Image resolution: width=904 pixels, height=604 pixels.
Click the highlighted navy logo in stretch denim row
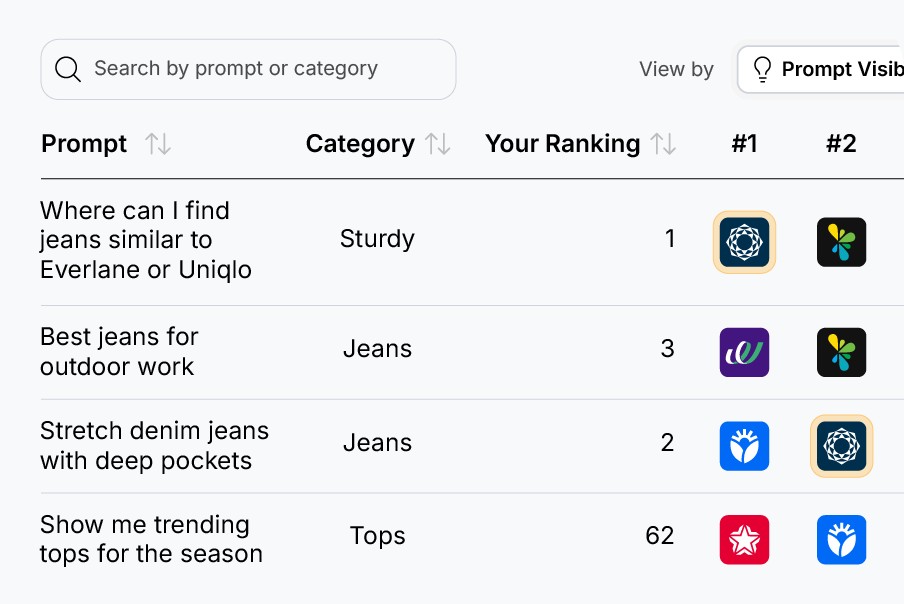coord(841,446)
